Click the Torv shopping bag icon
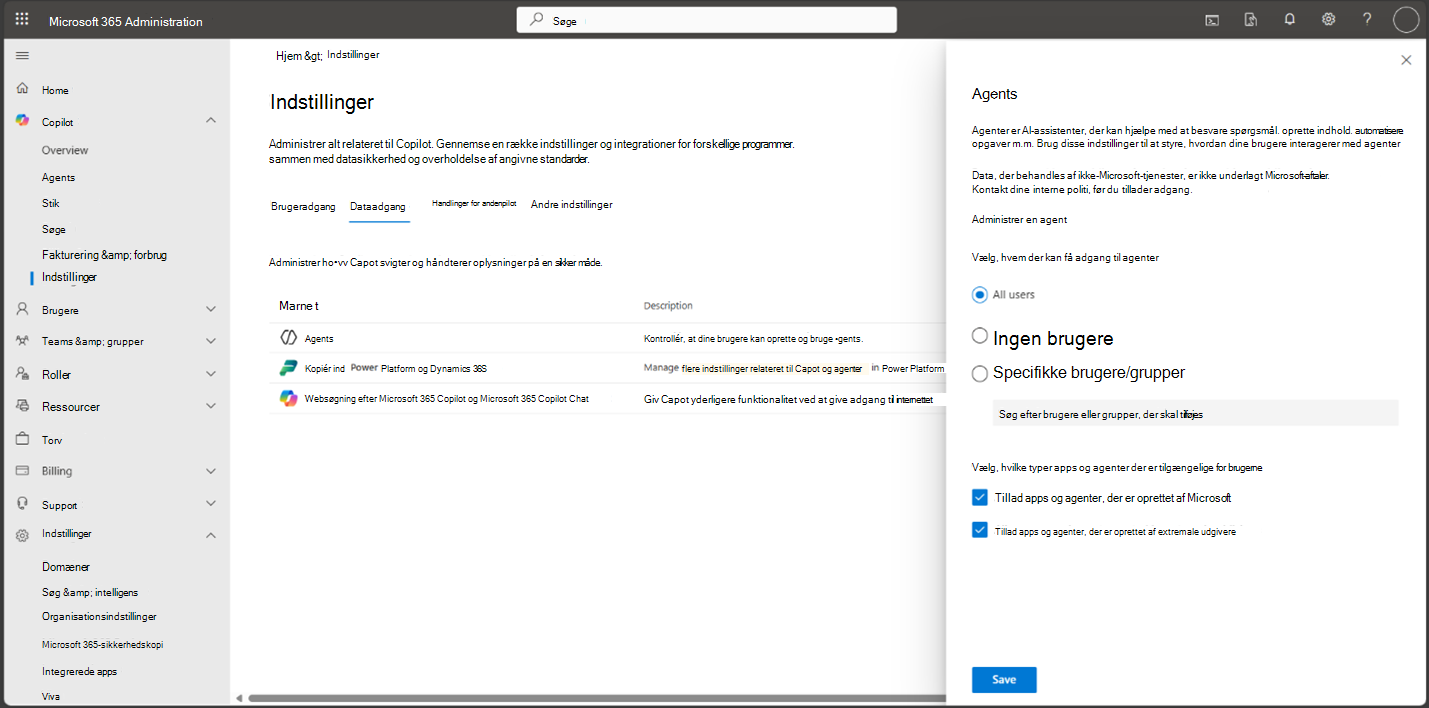1429x708 pixels. pyautogui.click(x=22, y=439)
